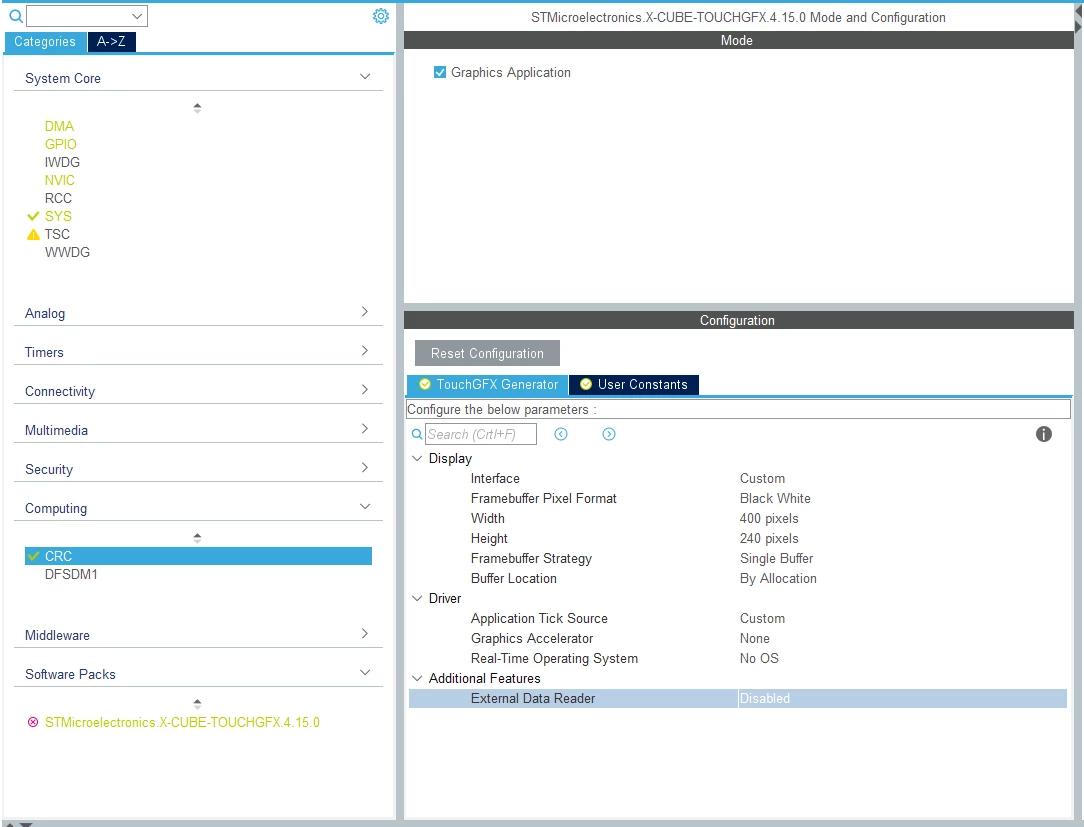Screen dimensions: 1084x827
Task: Click the search magnifier icon at top left
Action: (15, 16)
